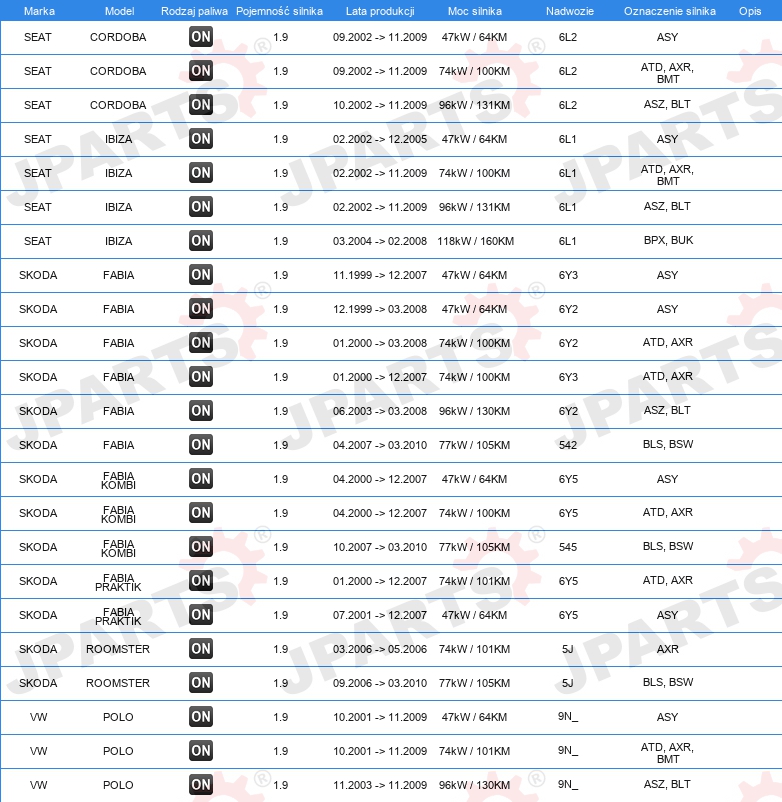Select the date cell '07.2001 -> 12.2007'
Image resolution: width=782 pixels, height=802 pixels.
(x=379, y=615)
